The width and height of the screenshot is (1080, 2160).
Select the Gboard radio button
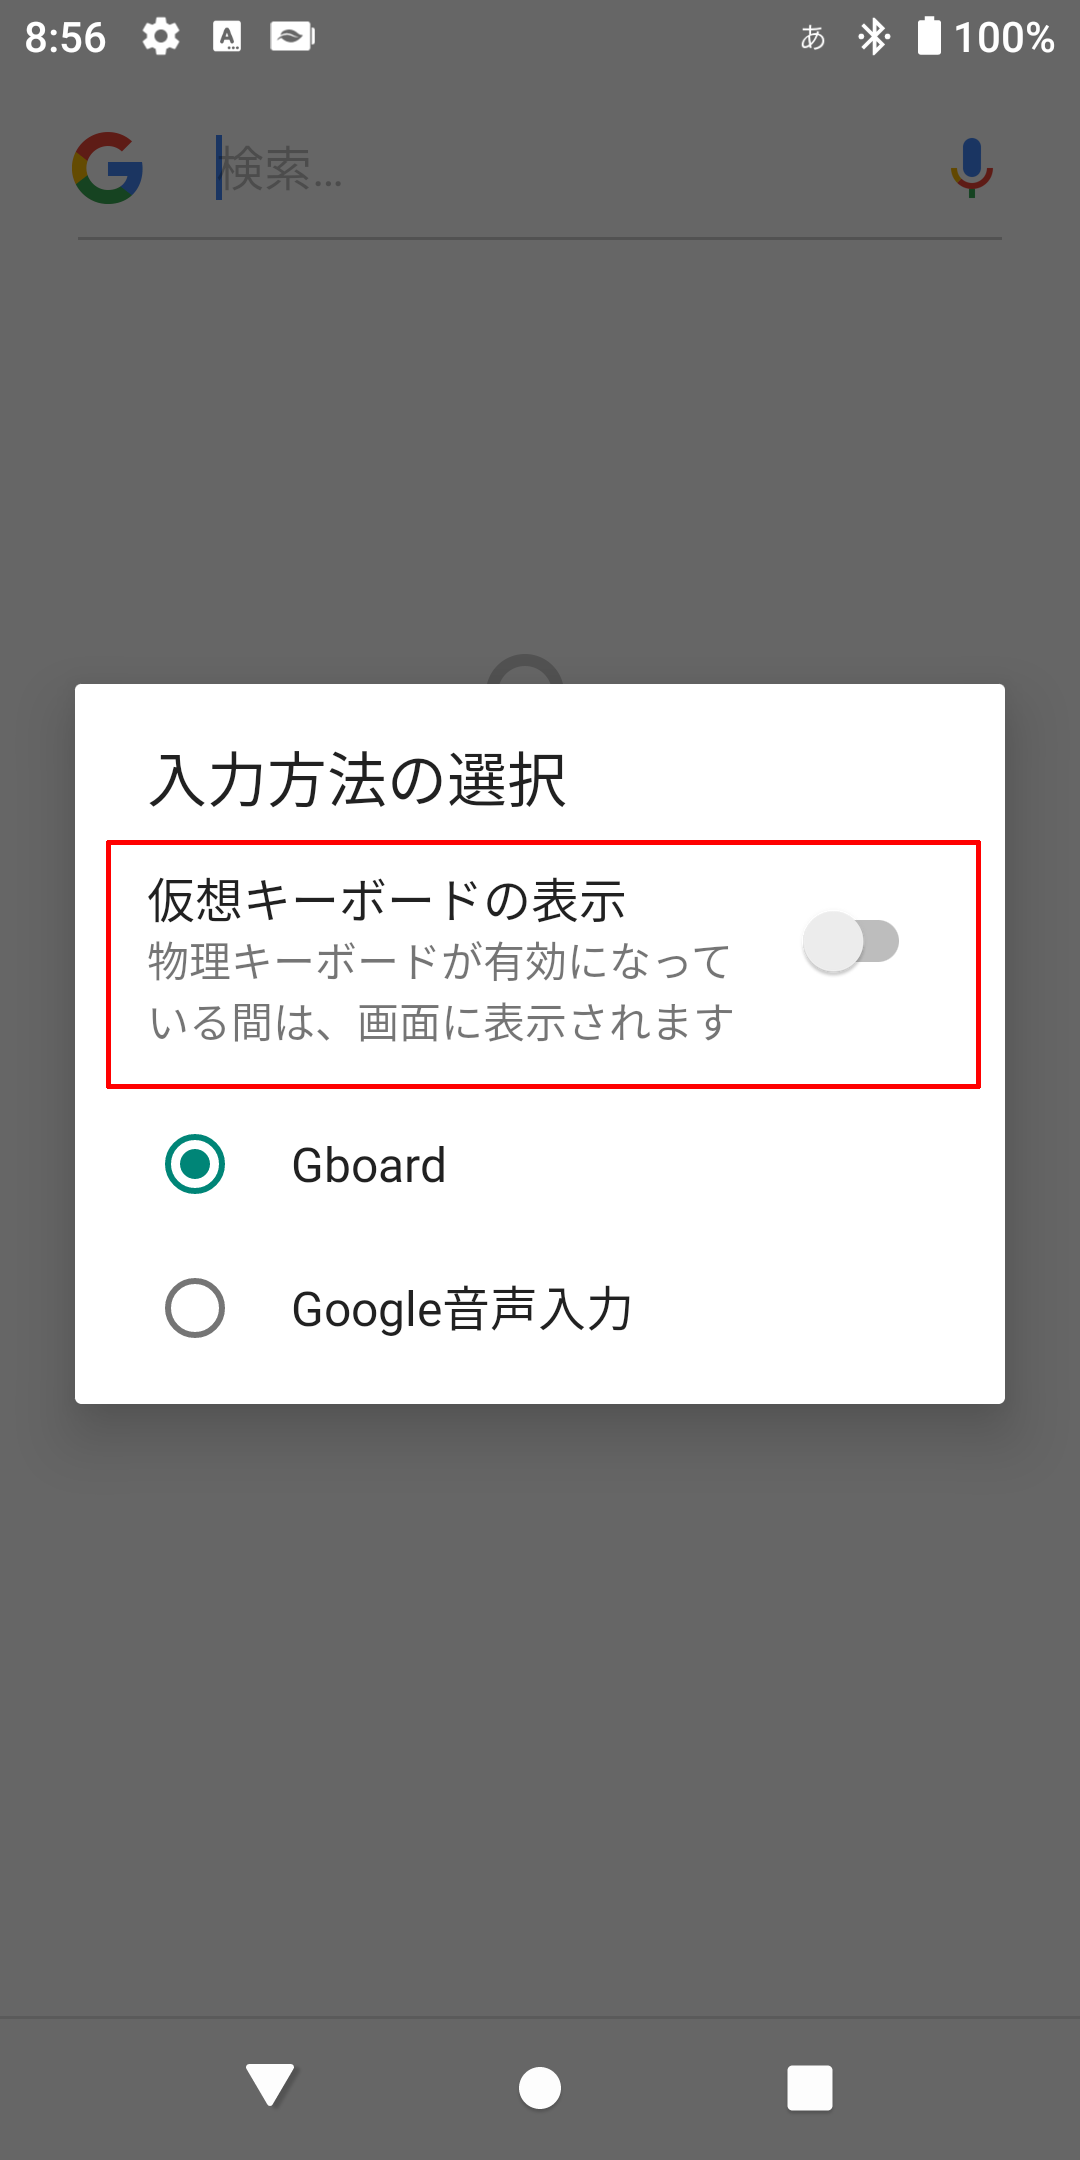(195, 1164)
